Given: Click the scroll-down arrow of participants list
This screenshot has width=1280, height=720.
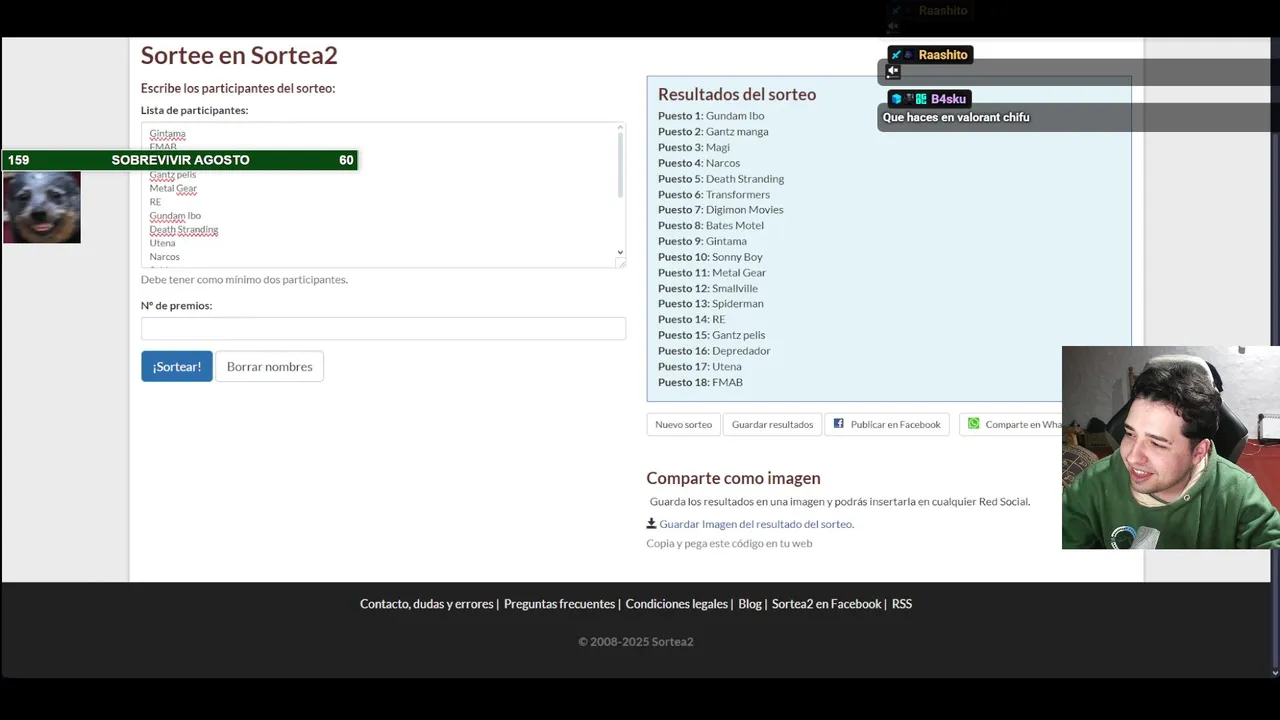Looking at the screenshot, I should 620,253.
